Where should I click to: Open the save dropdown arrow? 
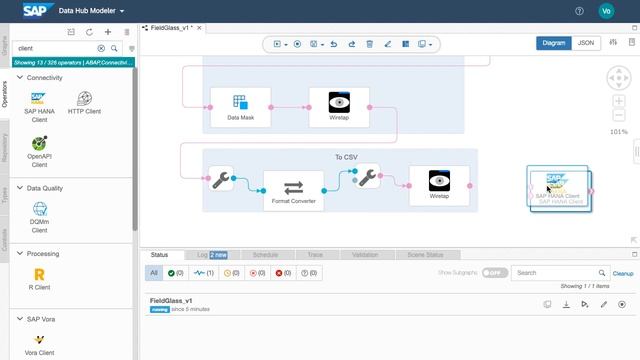(x=322, y=44)
